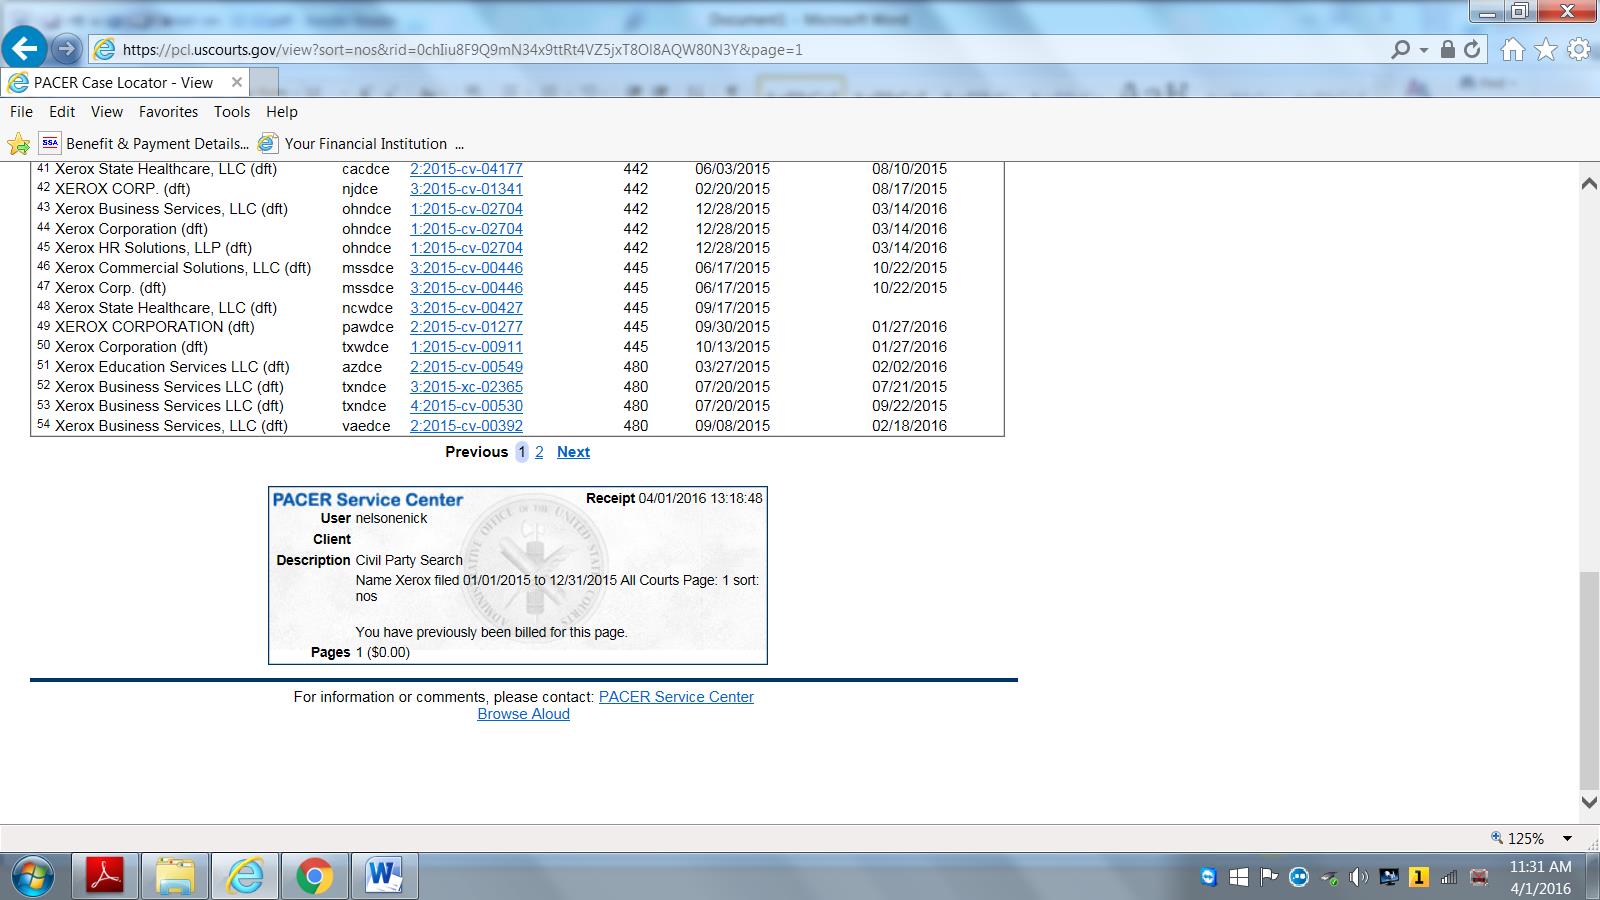Screen dimensions: 1600x900
Task: Select current page 1 indicator
Action: point(521,452)
